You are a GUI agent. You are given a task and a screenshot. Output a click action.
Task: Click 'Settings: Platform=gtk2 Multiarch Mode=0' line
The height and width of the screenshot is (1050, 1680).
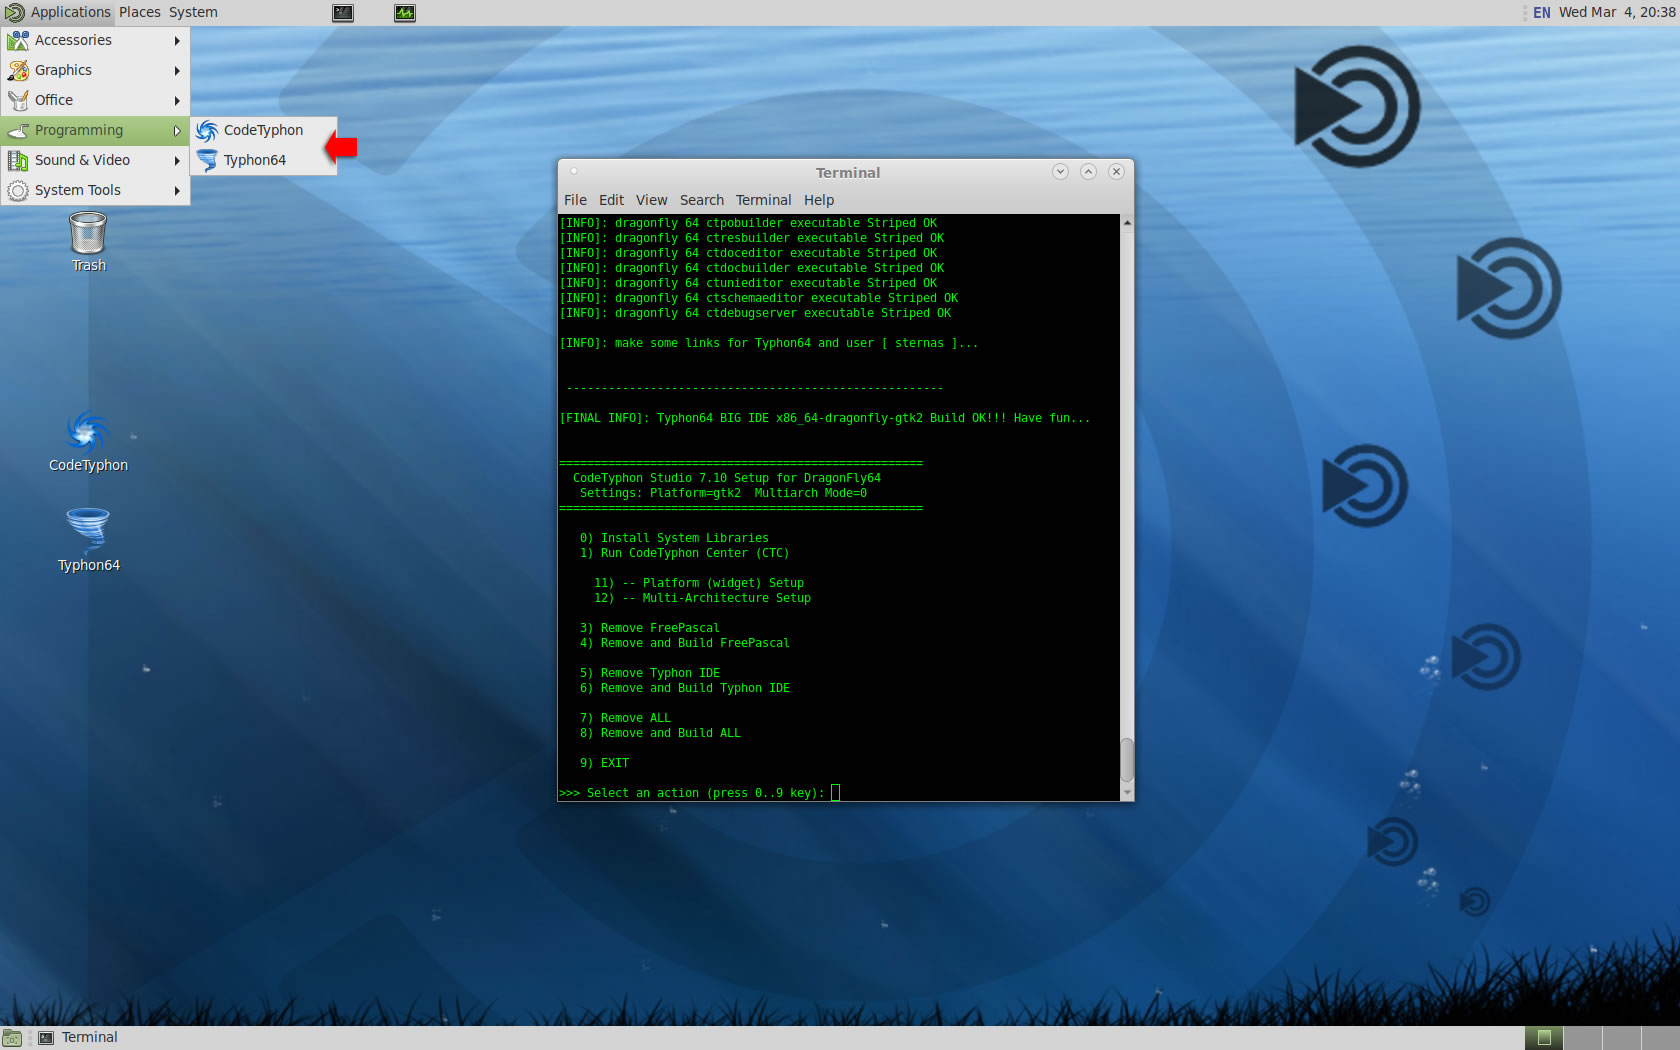pos(723,493)
